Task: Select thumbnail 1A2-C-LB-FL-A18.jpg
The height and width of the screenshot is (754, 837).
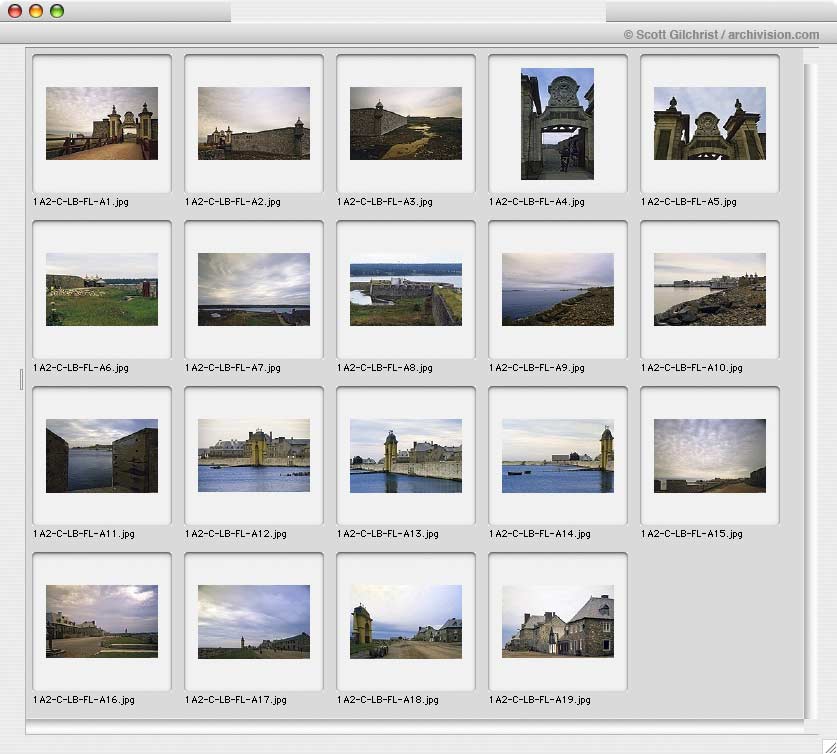Action: click(x=406, y=622)
